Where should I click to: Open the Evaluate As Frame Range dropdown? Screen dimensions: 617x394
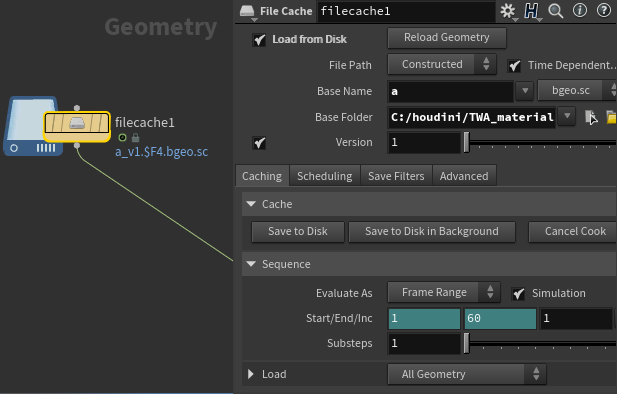click(443, 292)
